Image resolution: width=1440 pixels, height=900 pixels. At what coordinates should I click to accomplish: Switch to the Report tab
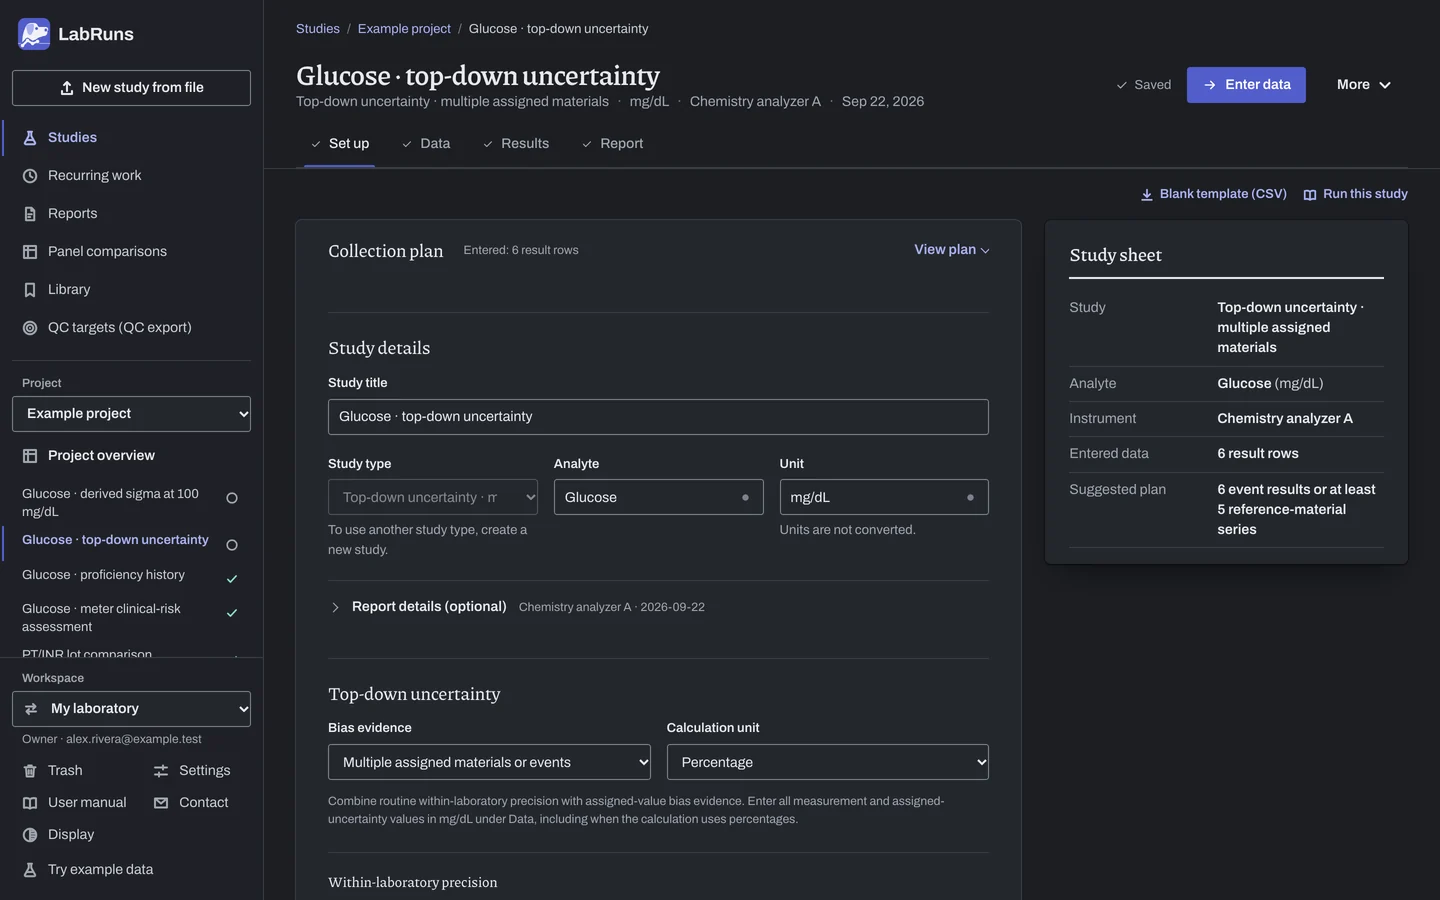[612, 144]
